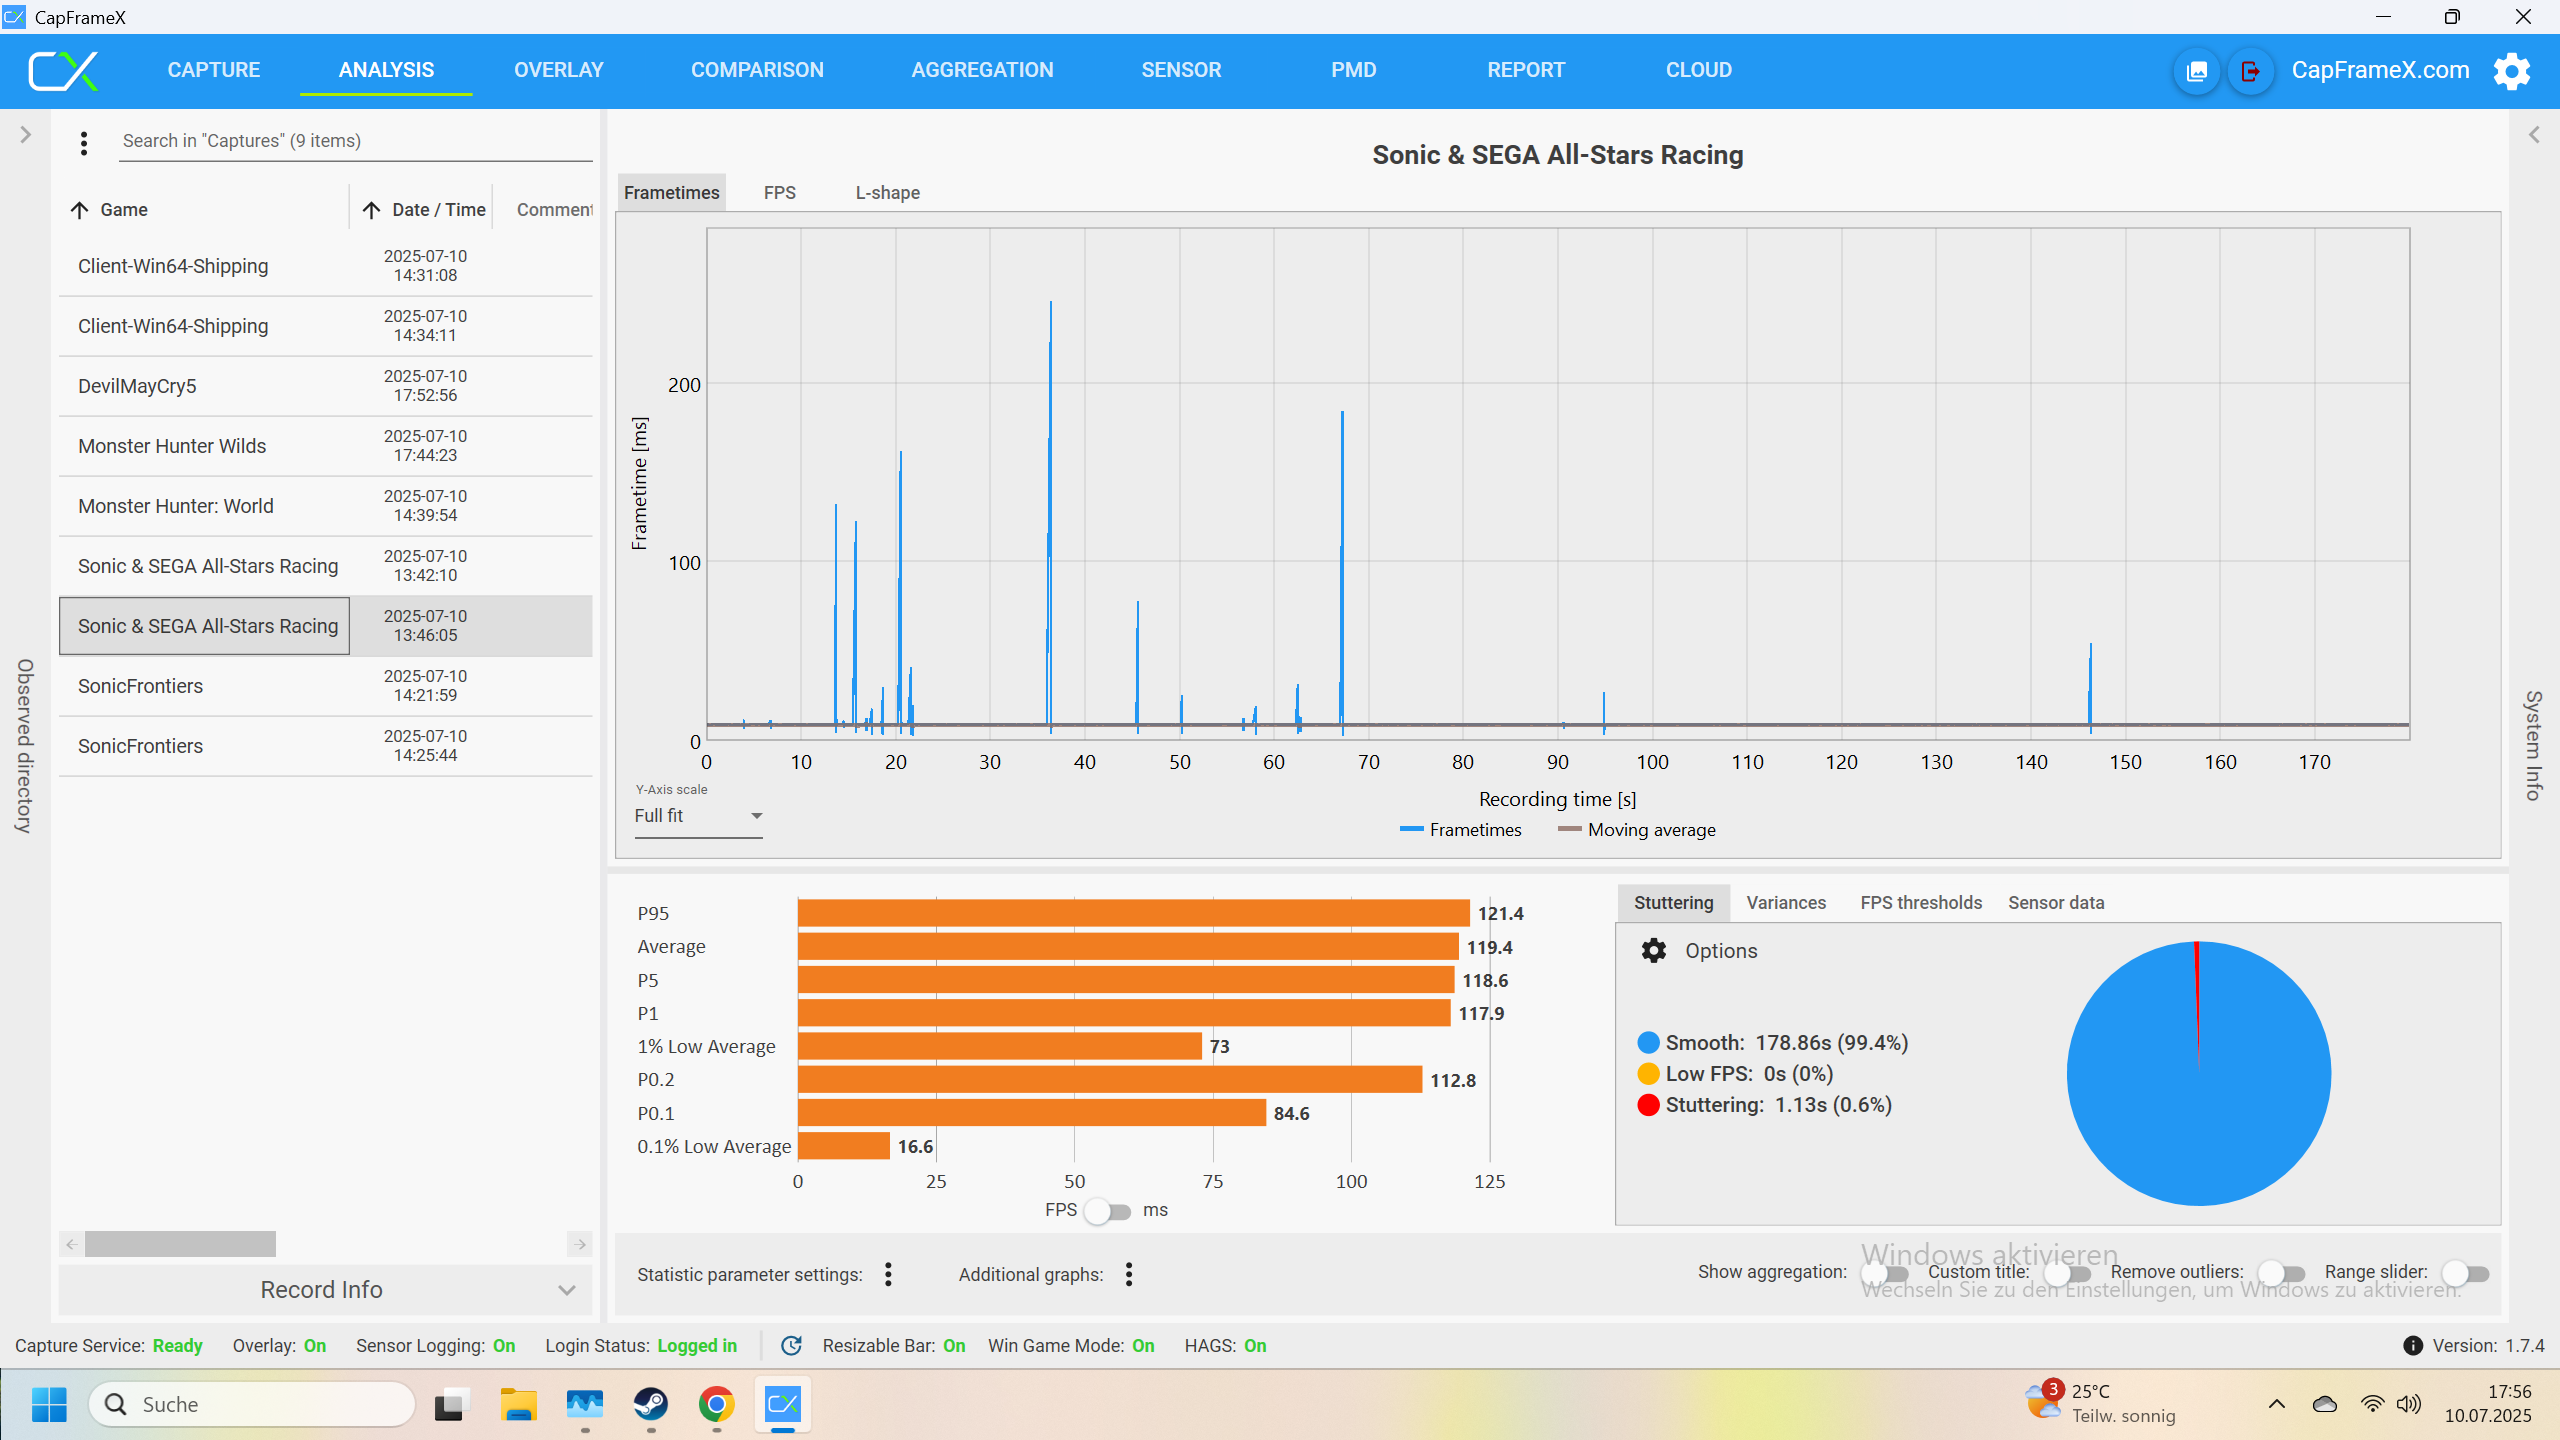Image resolution: width=2560 pixels, height=1440 pixels.
Task: Open the captures list three-dot menu
Action: (x=84, y=143)
